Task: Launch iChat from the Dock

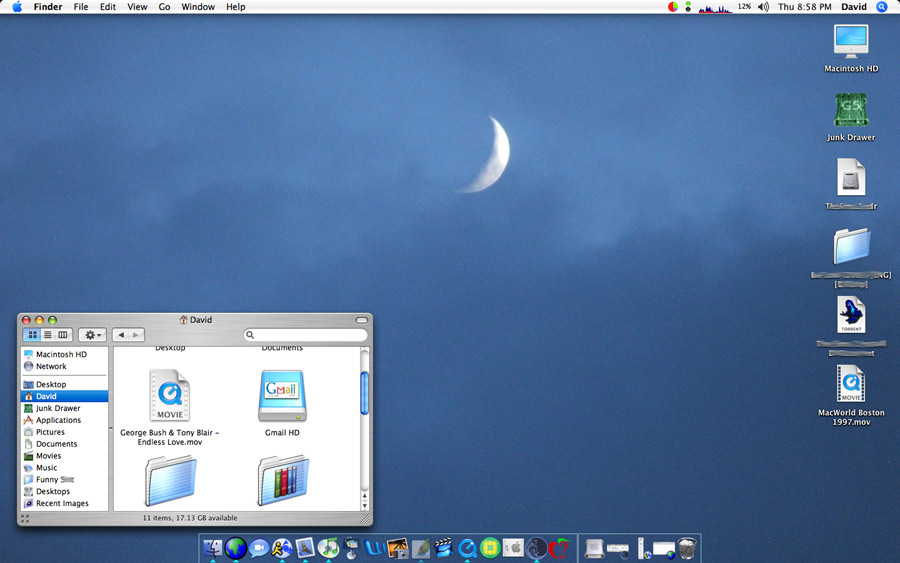Action: (x=259, y=548)
